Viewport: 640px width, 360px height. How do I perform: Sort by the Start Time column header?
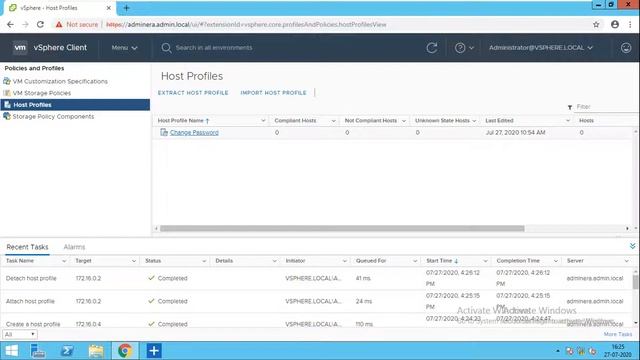pyautogui.click(x=439, y=261)
